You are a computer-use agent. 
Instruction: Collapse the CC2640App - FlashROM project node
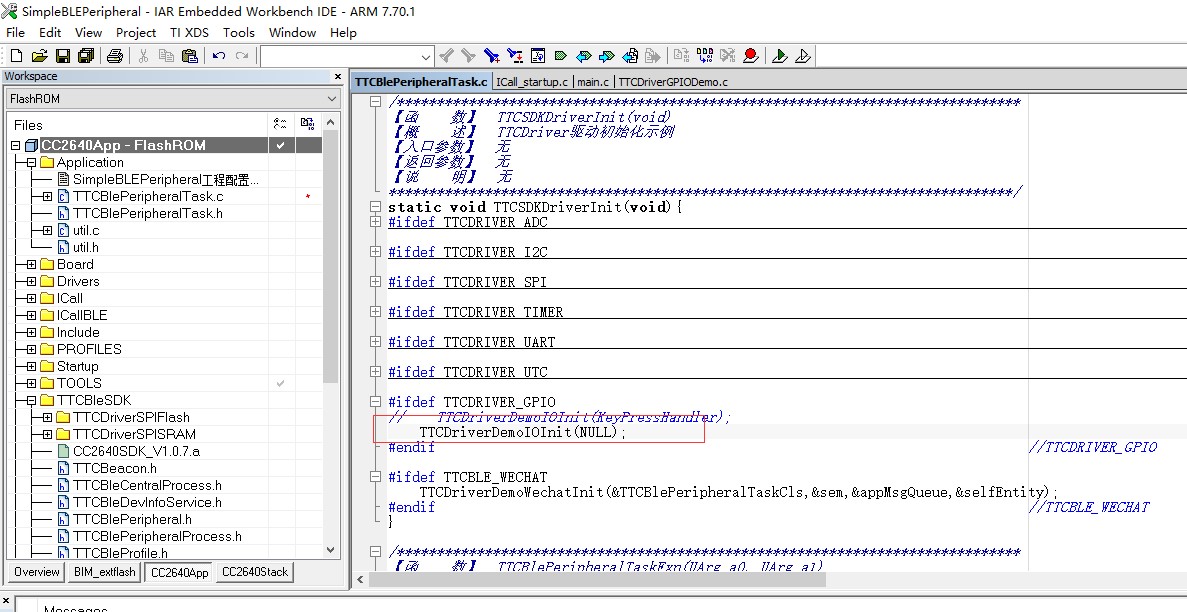tap(15, 145)
